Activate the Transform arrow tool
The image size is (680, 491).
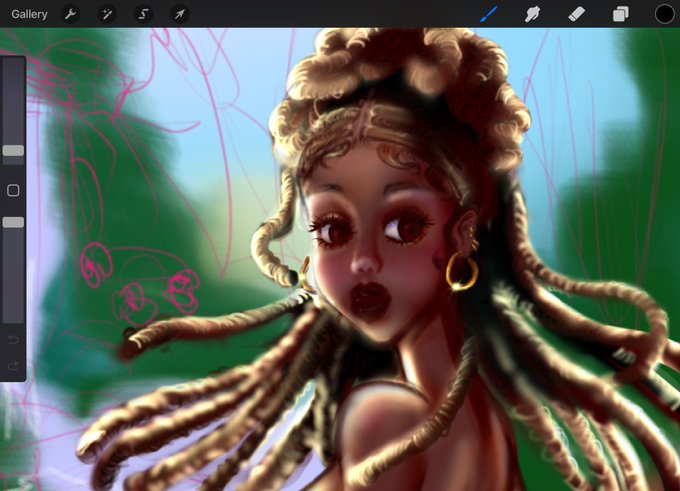(180, 14)
